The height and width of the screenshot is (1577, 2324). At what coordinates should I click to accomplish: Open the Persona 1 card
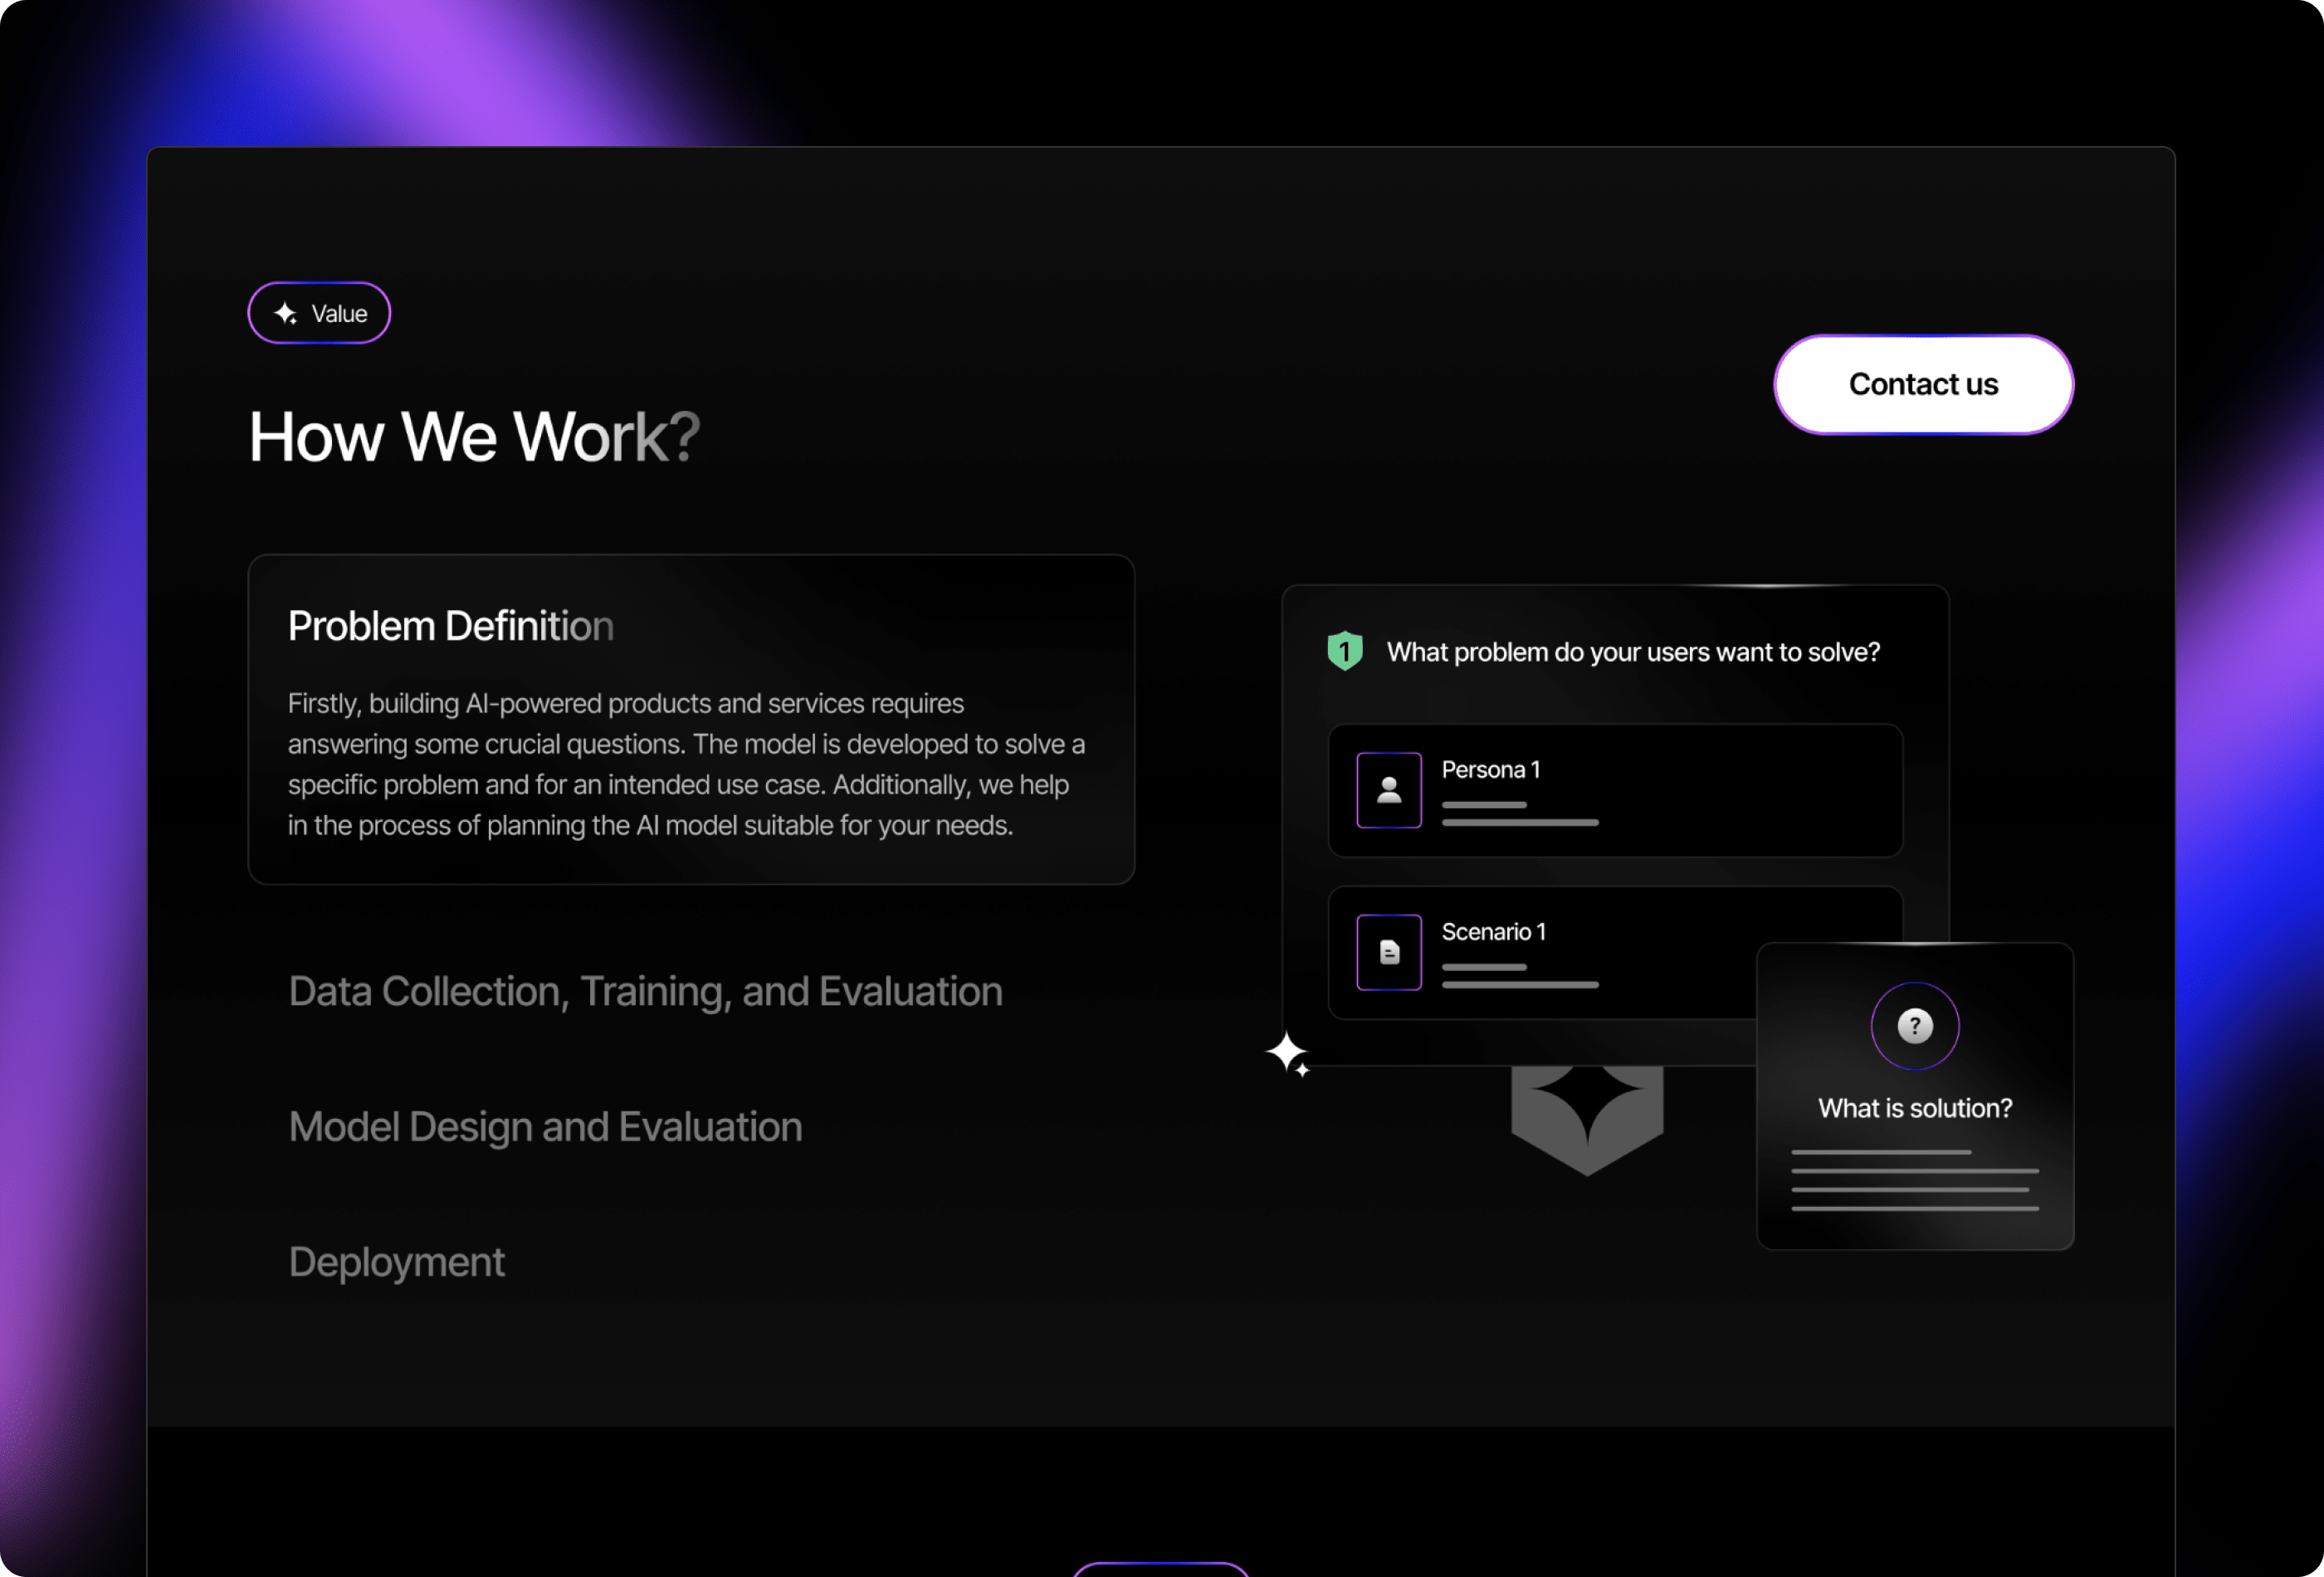point(1615,790)
